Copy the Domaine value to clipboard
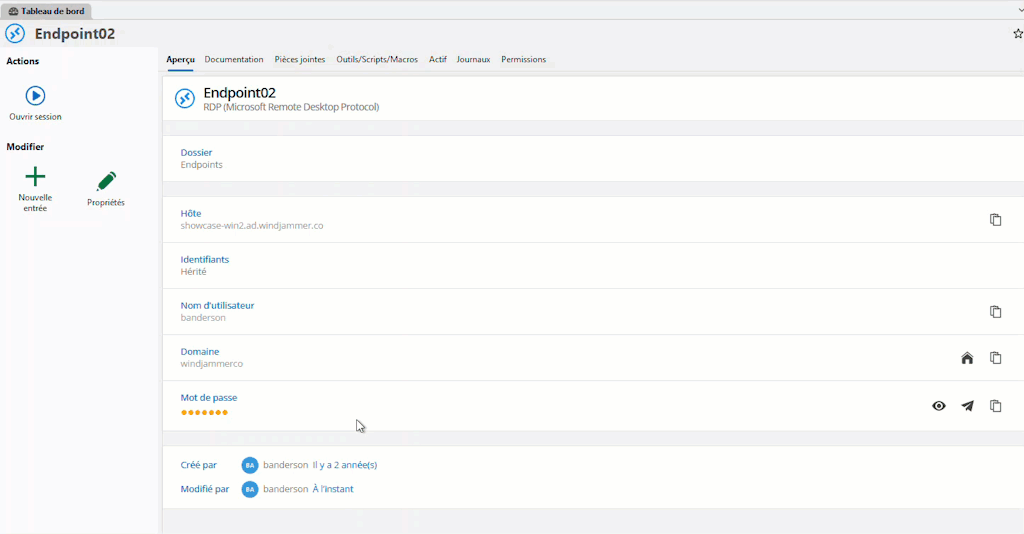Viewport: 1024px width, 534px height. (995, 358)
